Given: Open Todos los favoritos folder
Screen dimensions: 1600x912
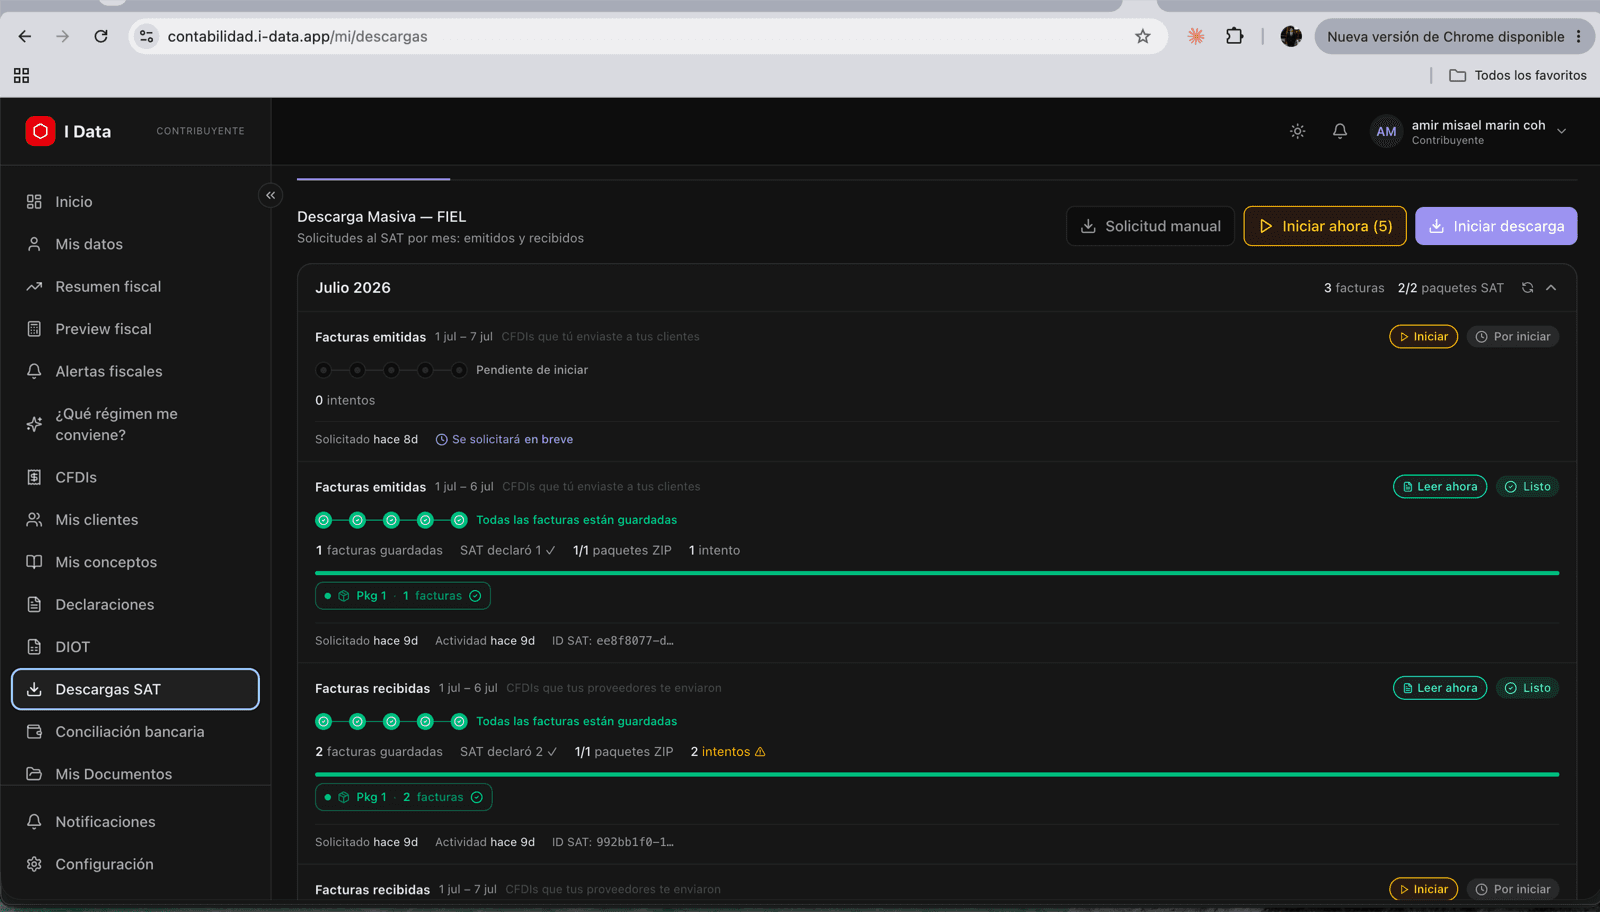Looking at the screenshot, I should tap(1518, 75).
